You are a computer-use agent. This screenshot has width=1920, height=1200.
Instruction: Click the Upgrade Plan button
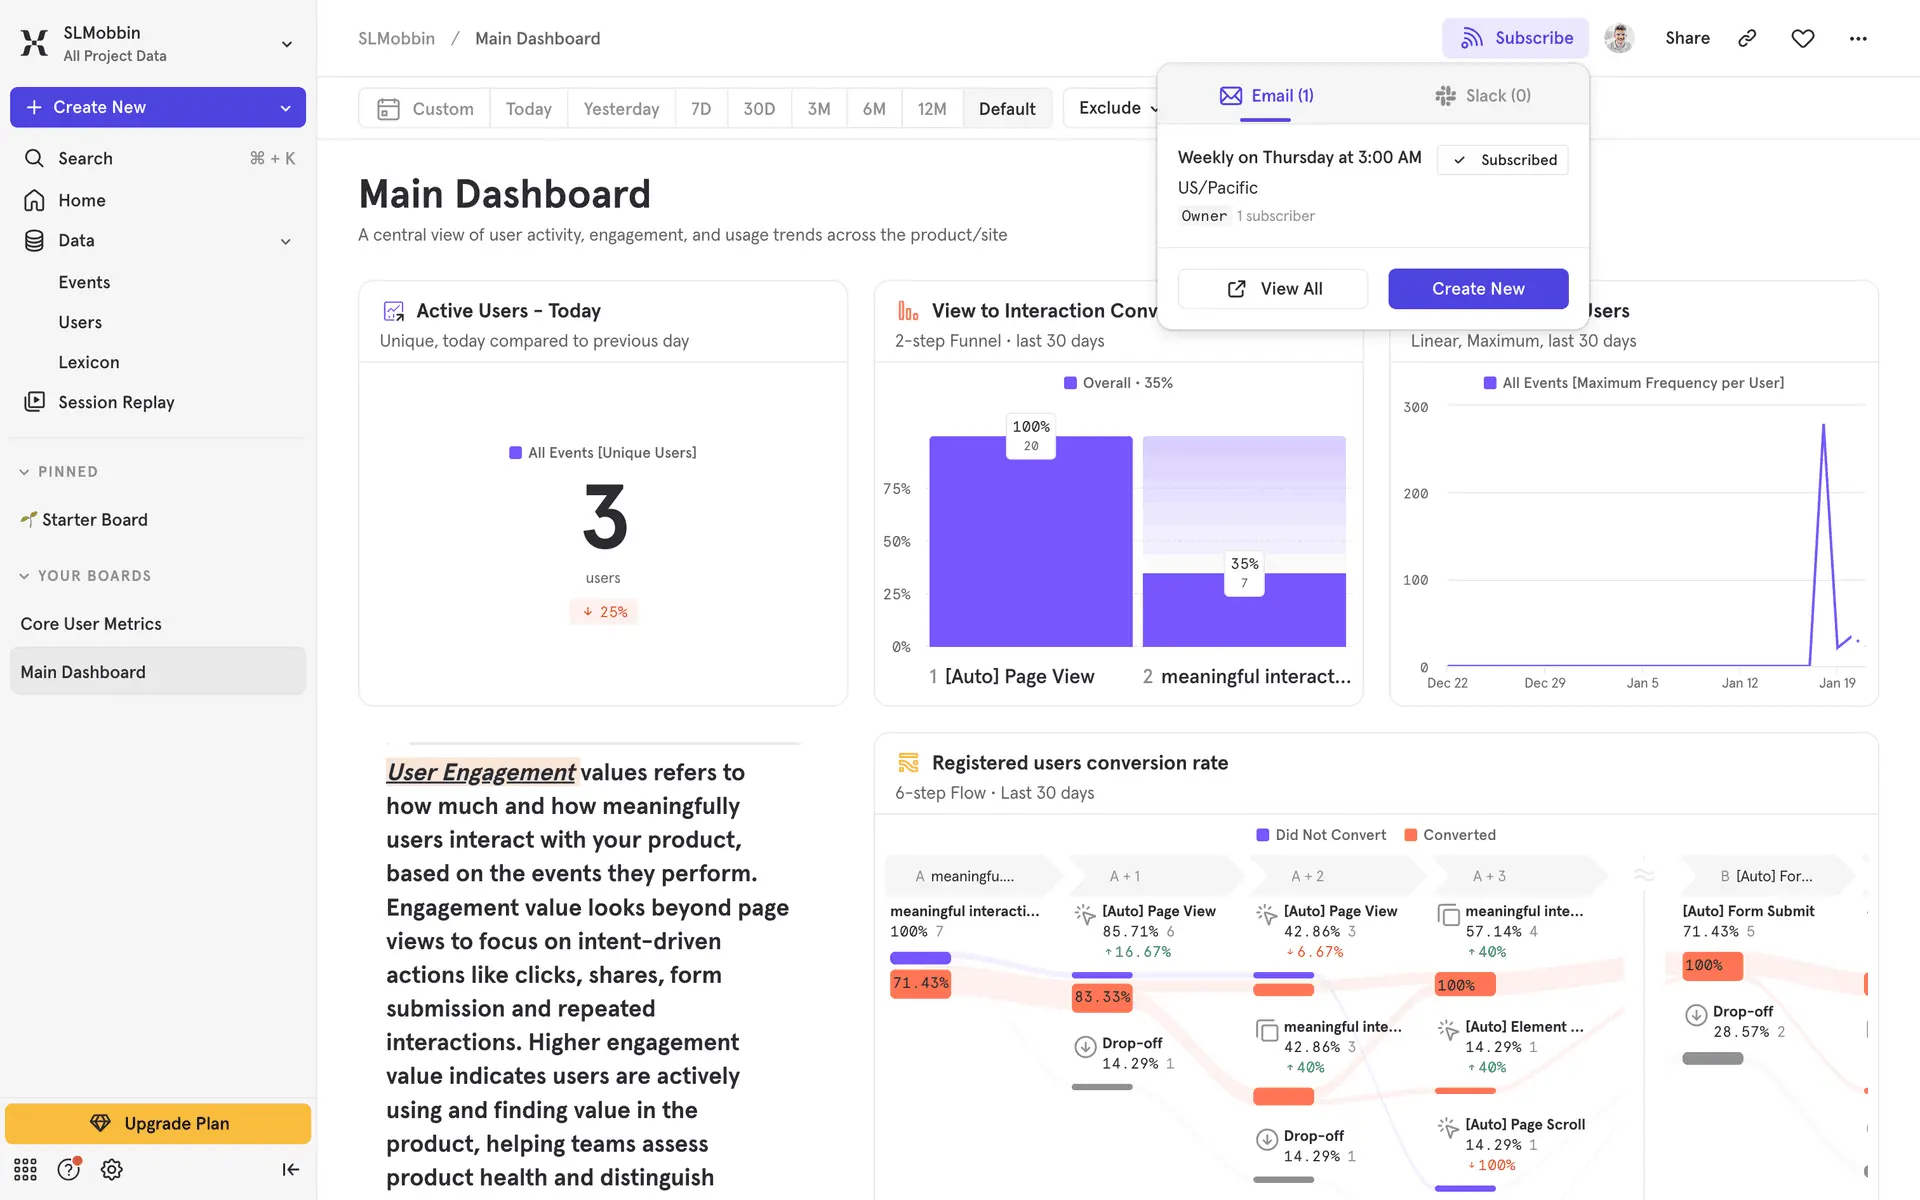158,1123
